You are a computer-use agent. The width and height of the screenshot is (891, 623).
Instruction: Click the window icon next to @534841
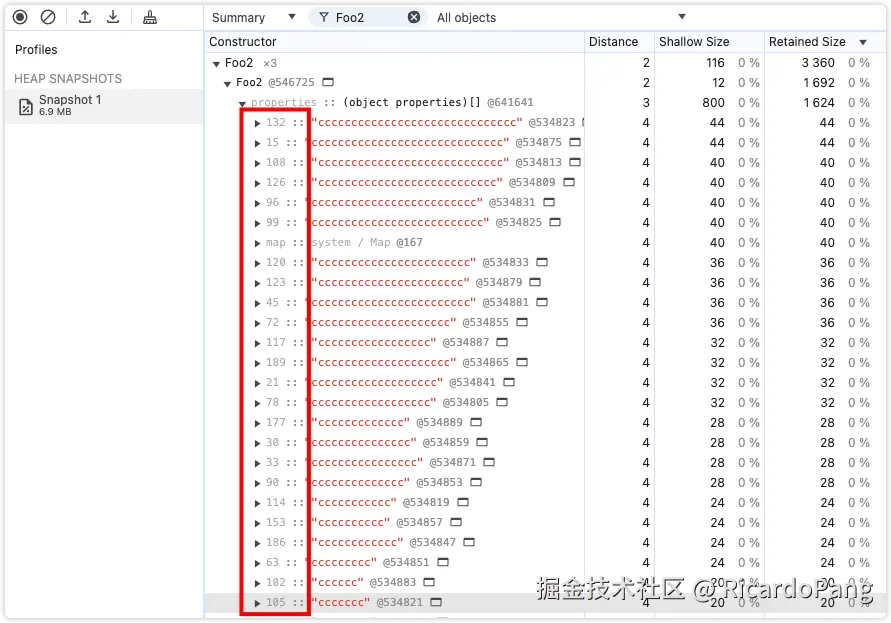click(509, 382)
